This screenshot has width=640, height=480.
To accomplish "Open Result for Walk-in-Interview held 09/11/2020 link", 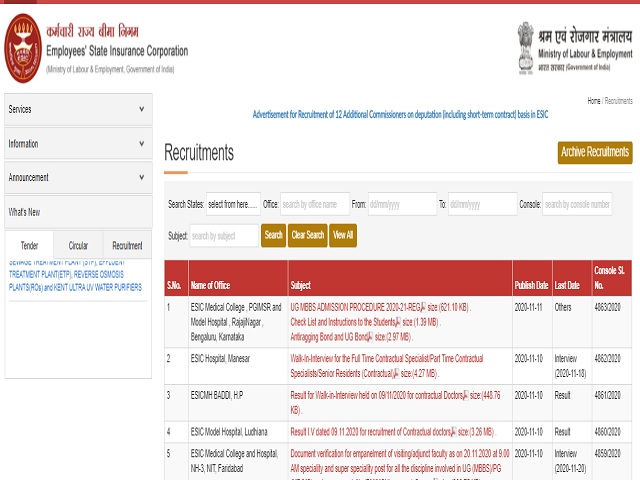I will [377, 395].
